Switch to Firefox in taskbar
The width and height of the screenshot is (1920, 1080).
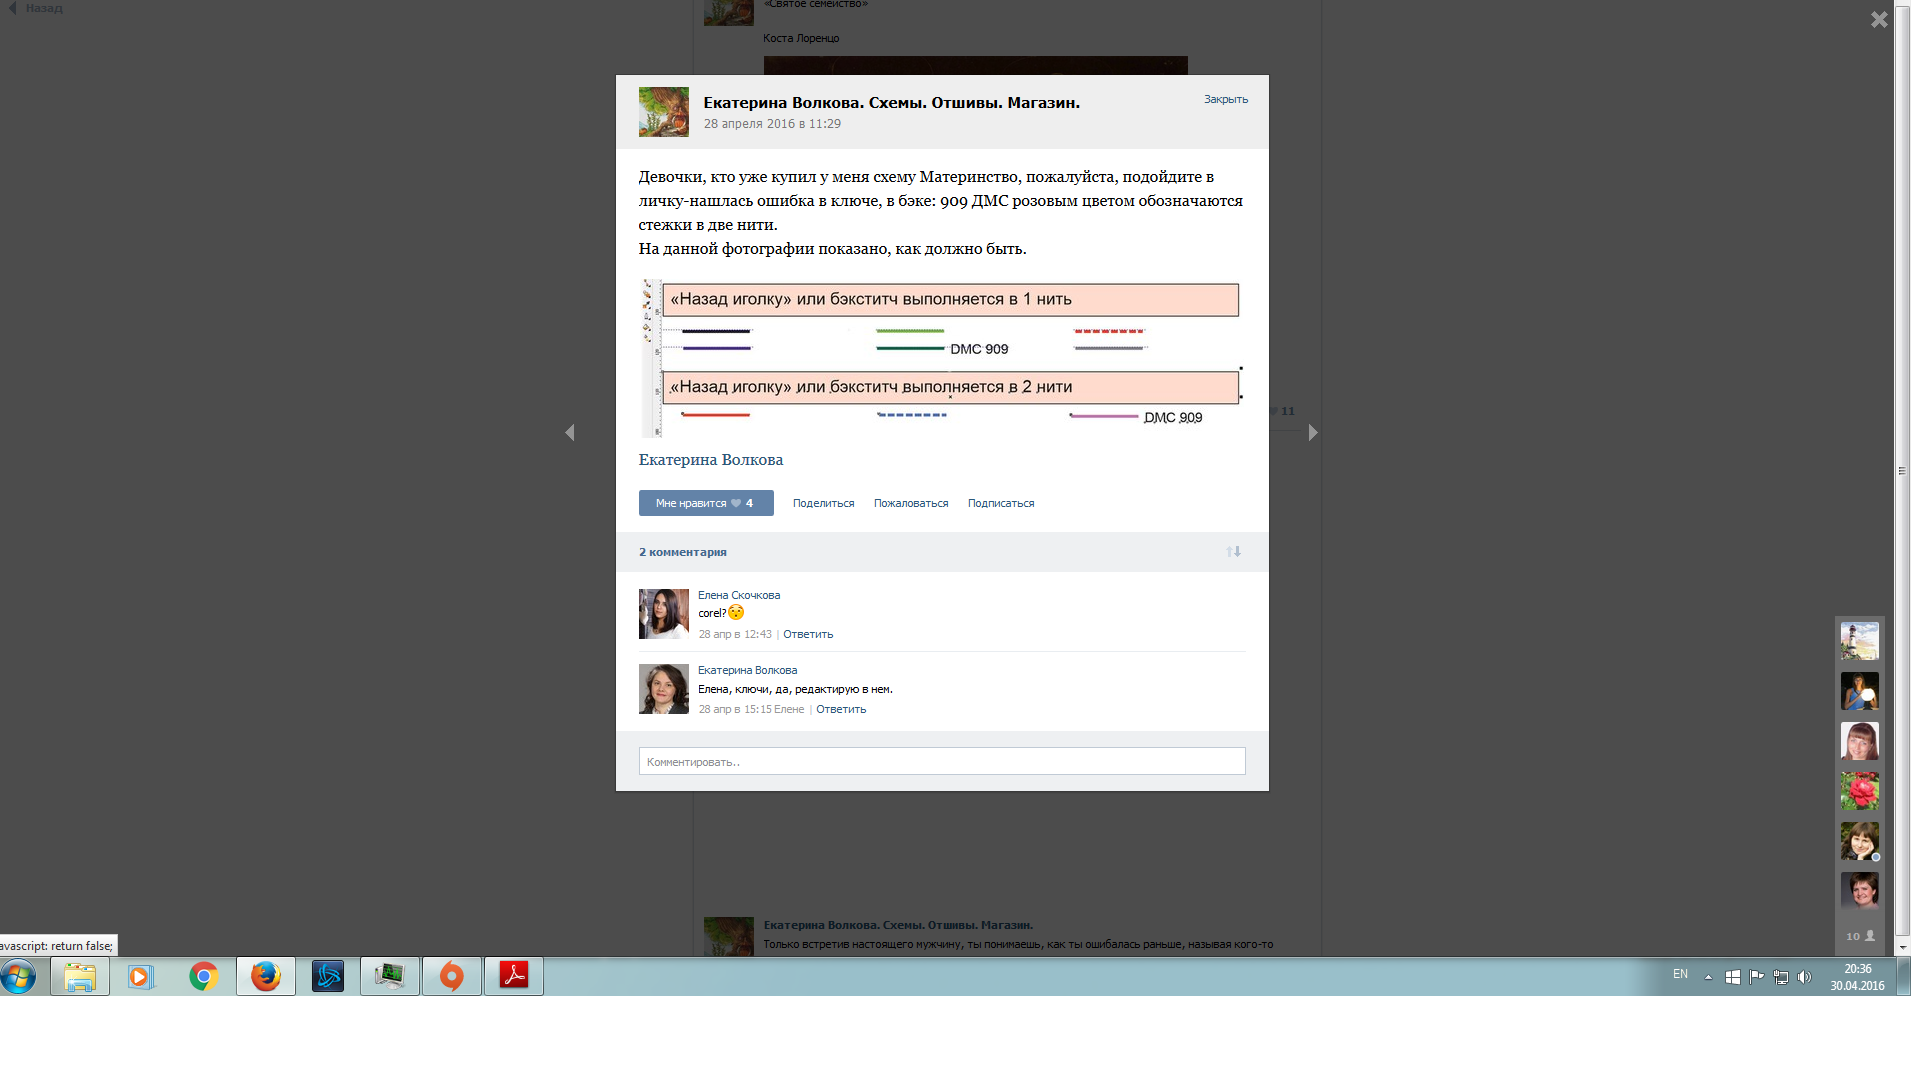click(x=265, y=976)
